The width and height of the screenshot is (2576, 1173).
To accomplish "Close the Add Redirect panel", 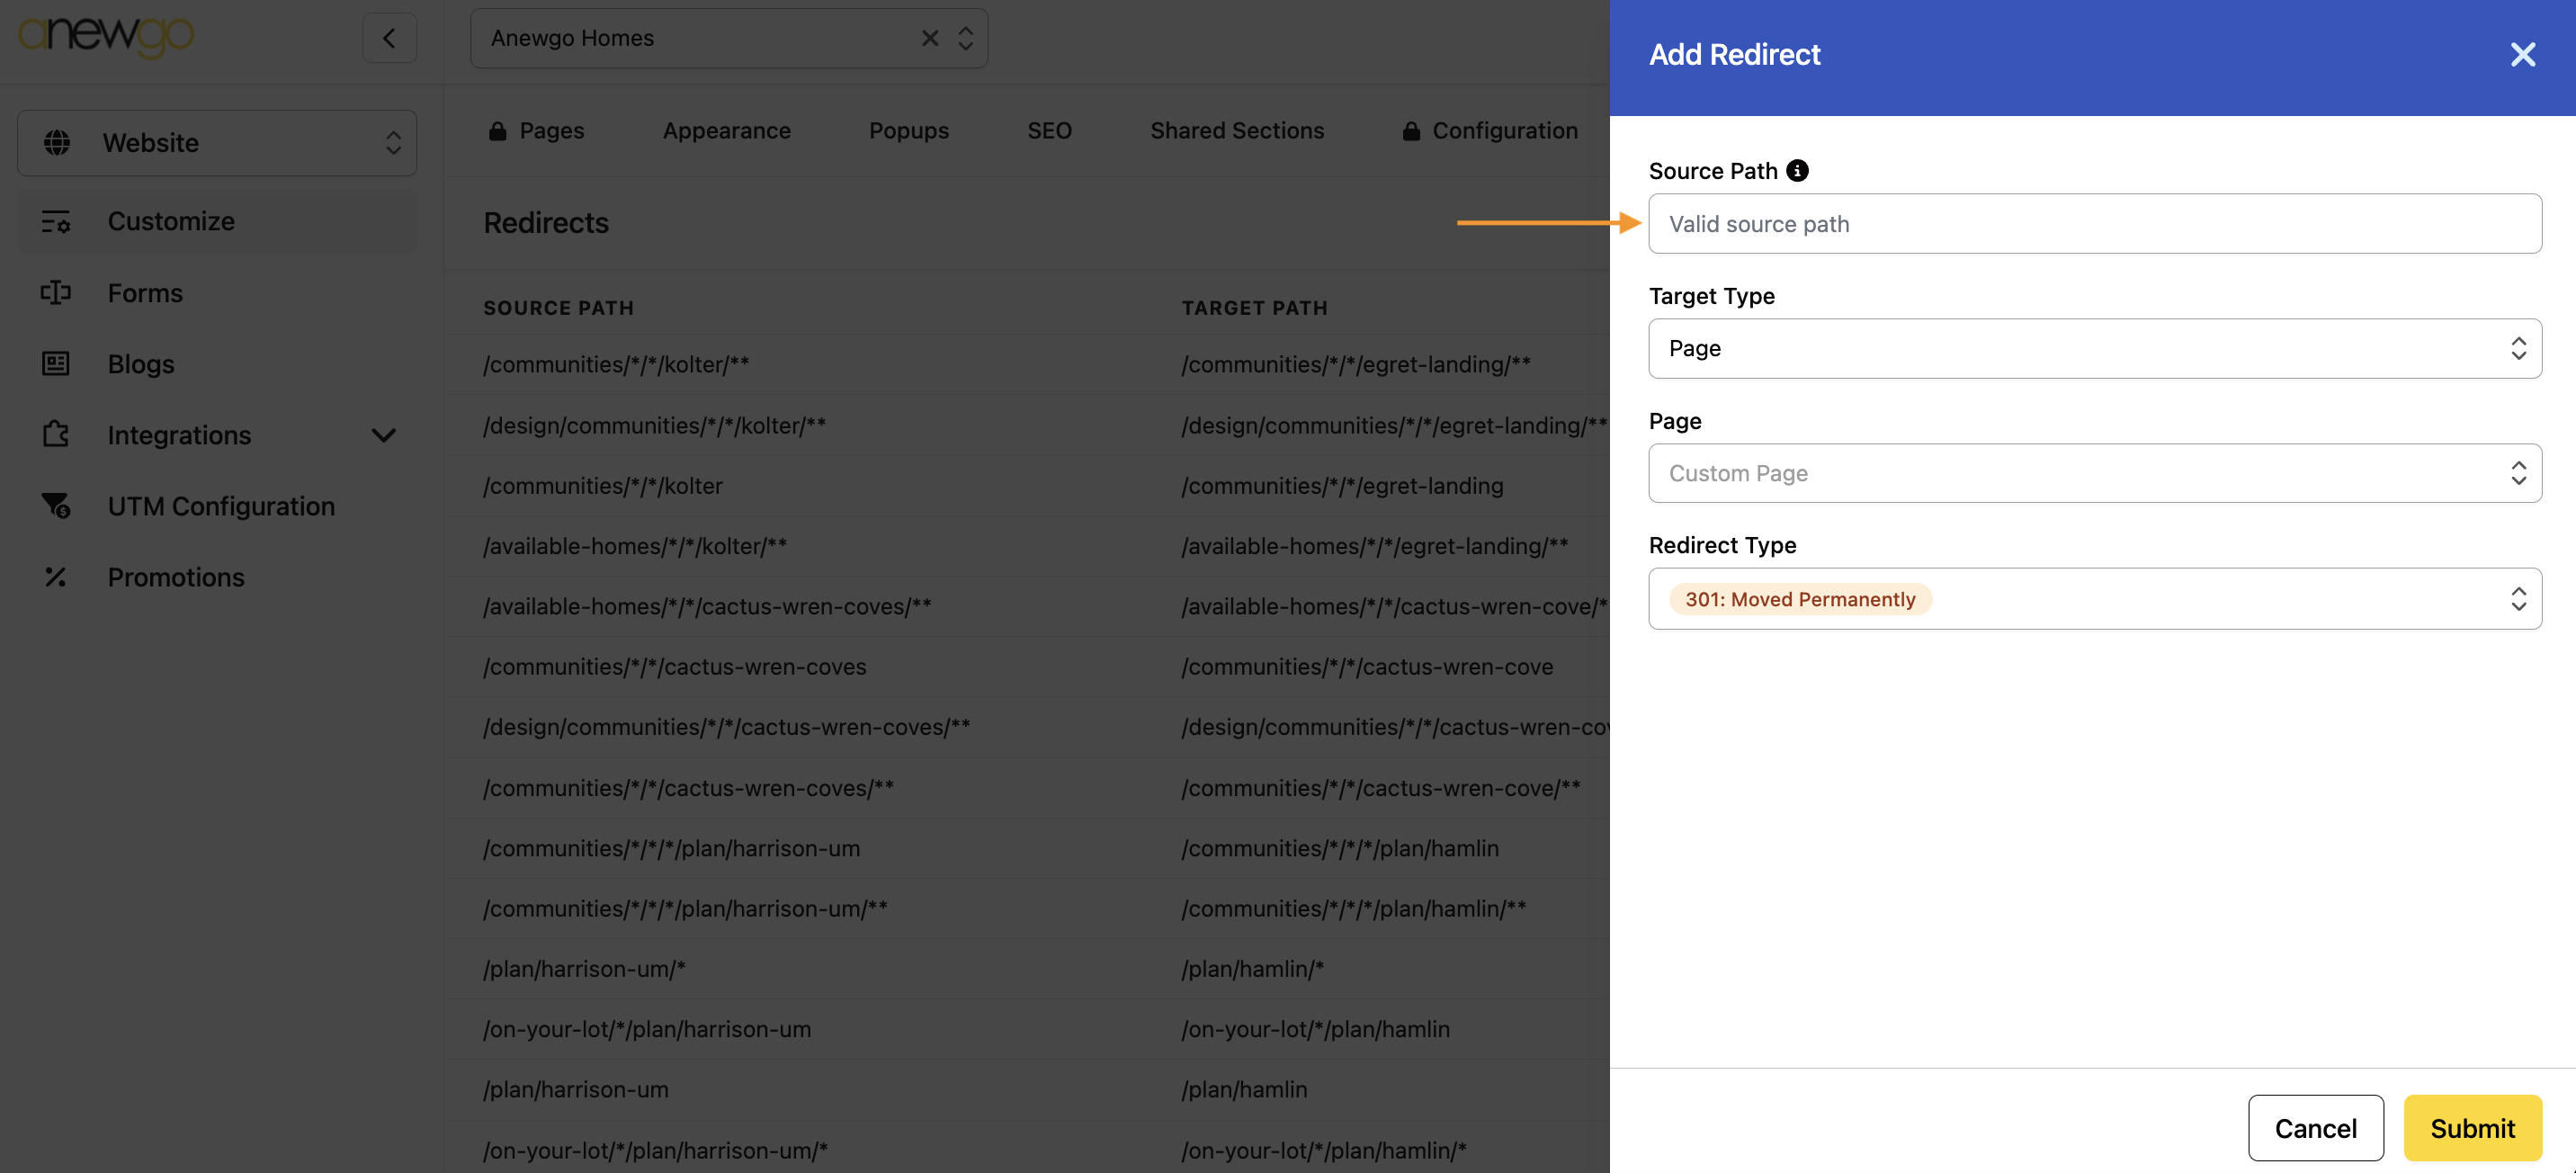I will (2522, 55).
